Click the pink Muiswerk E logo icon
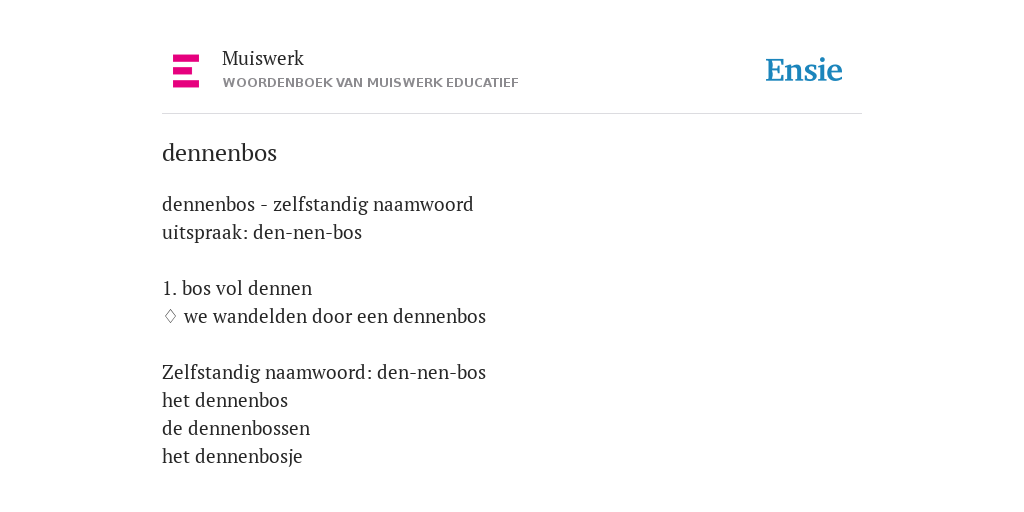 pos(186,71)
